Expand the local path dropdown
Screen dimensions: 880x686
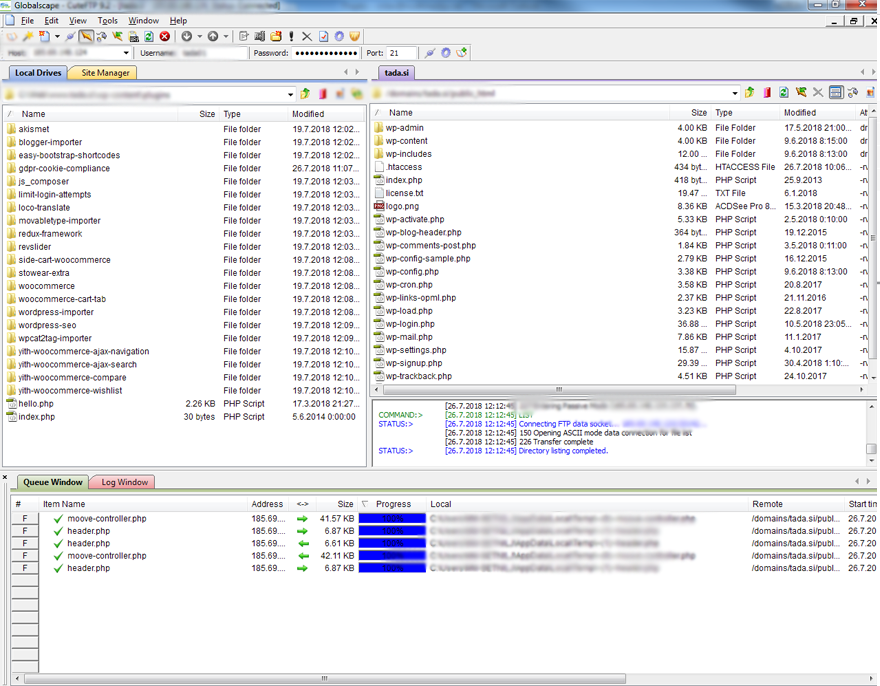tap(290, 95)
